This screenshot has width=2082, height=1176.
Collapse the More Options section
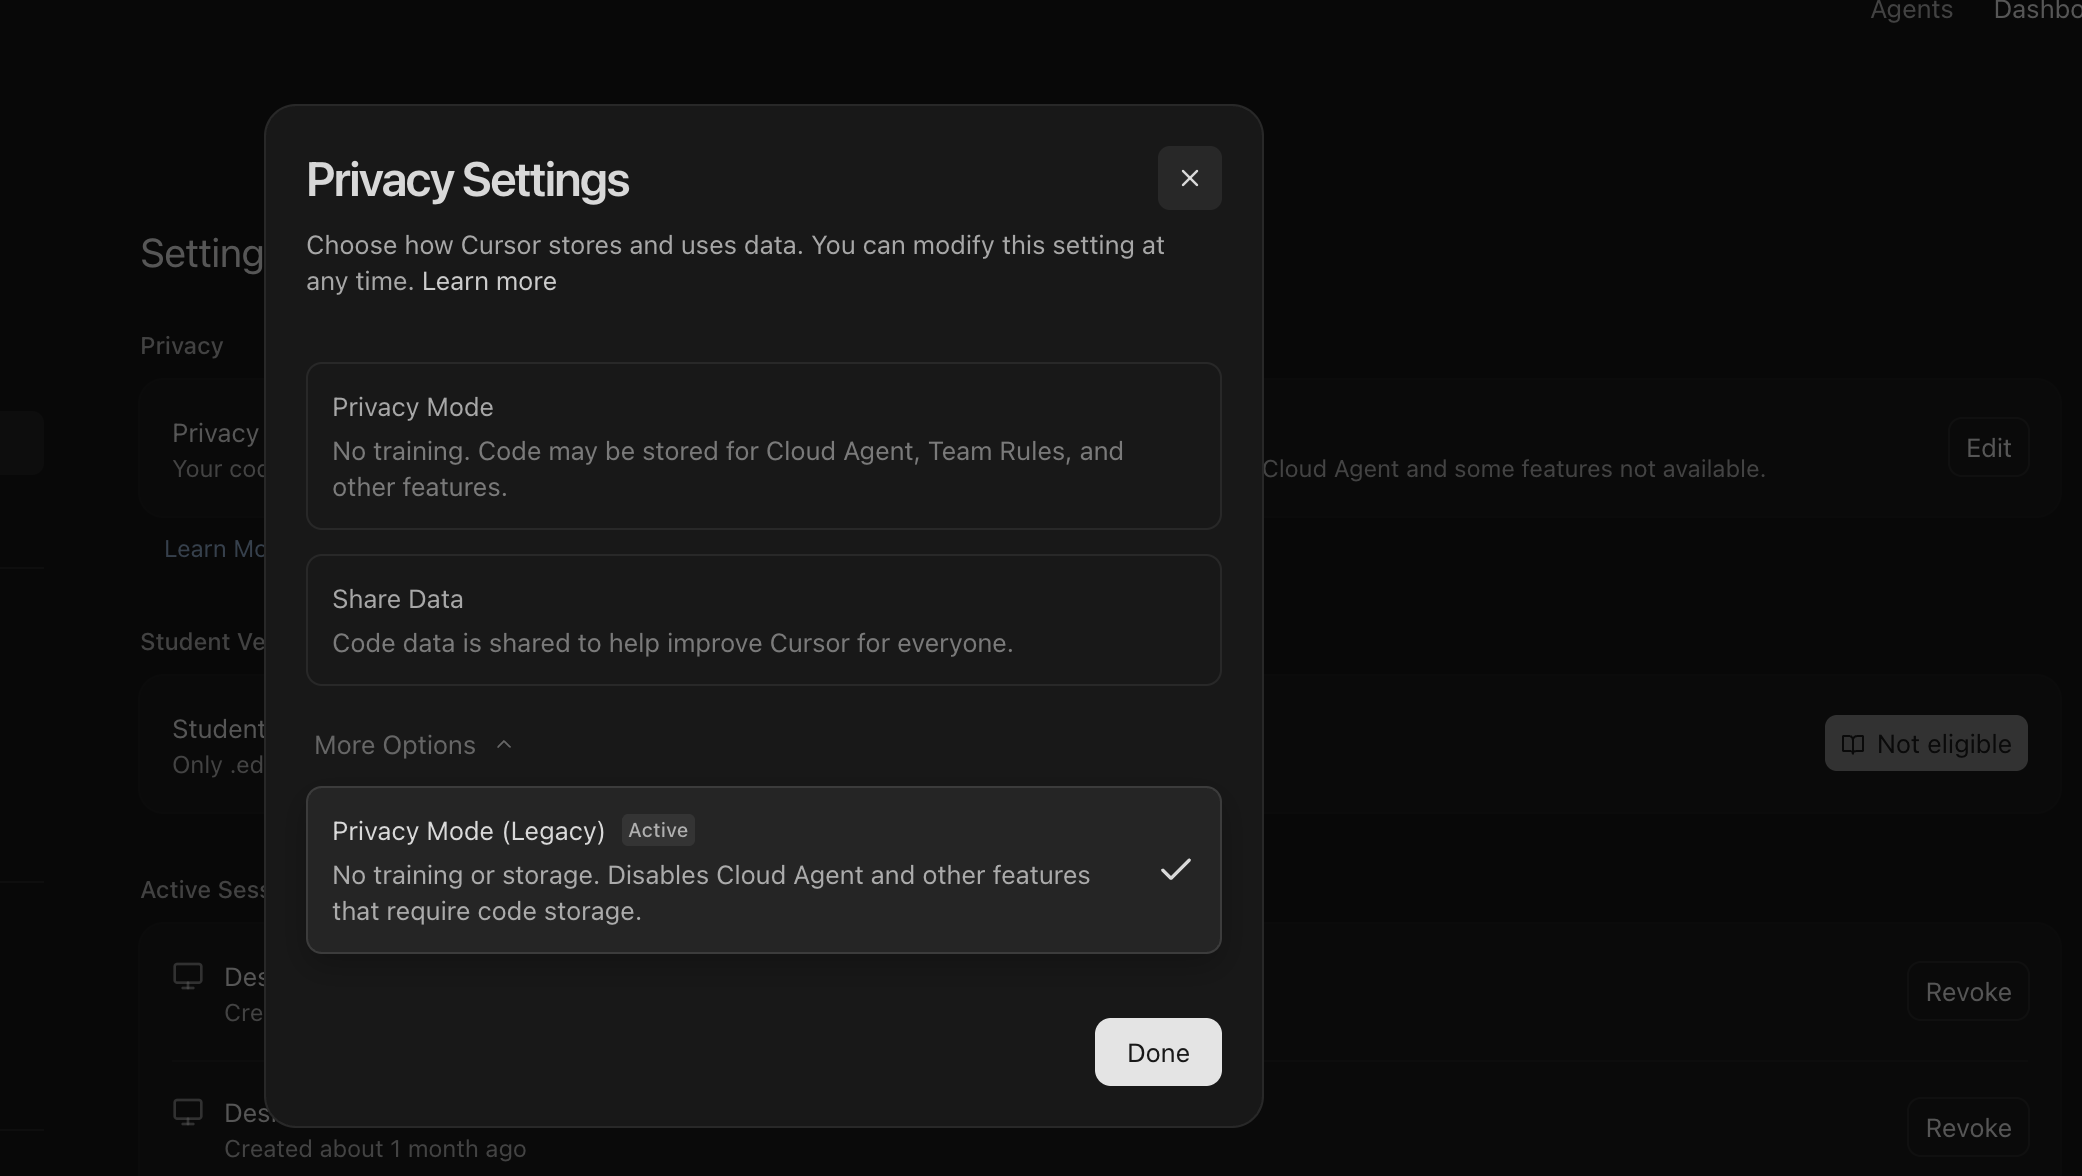tap(395, 745)
